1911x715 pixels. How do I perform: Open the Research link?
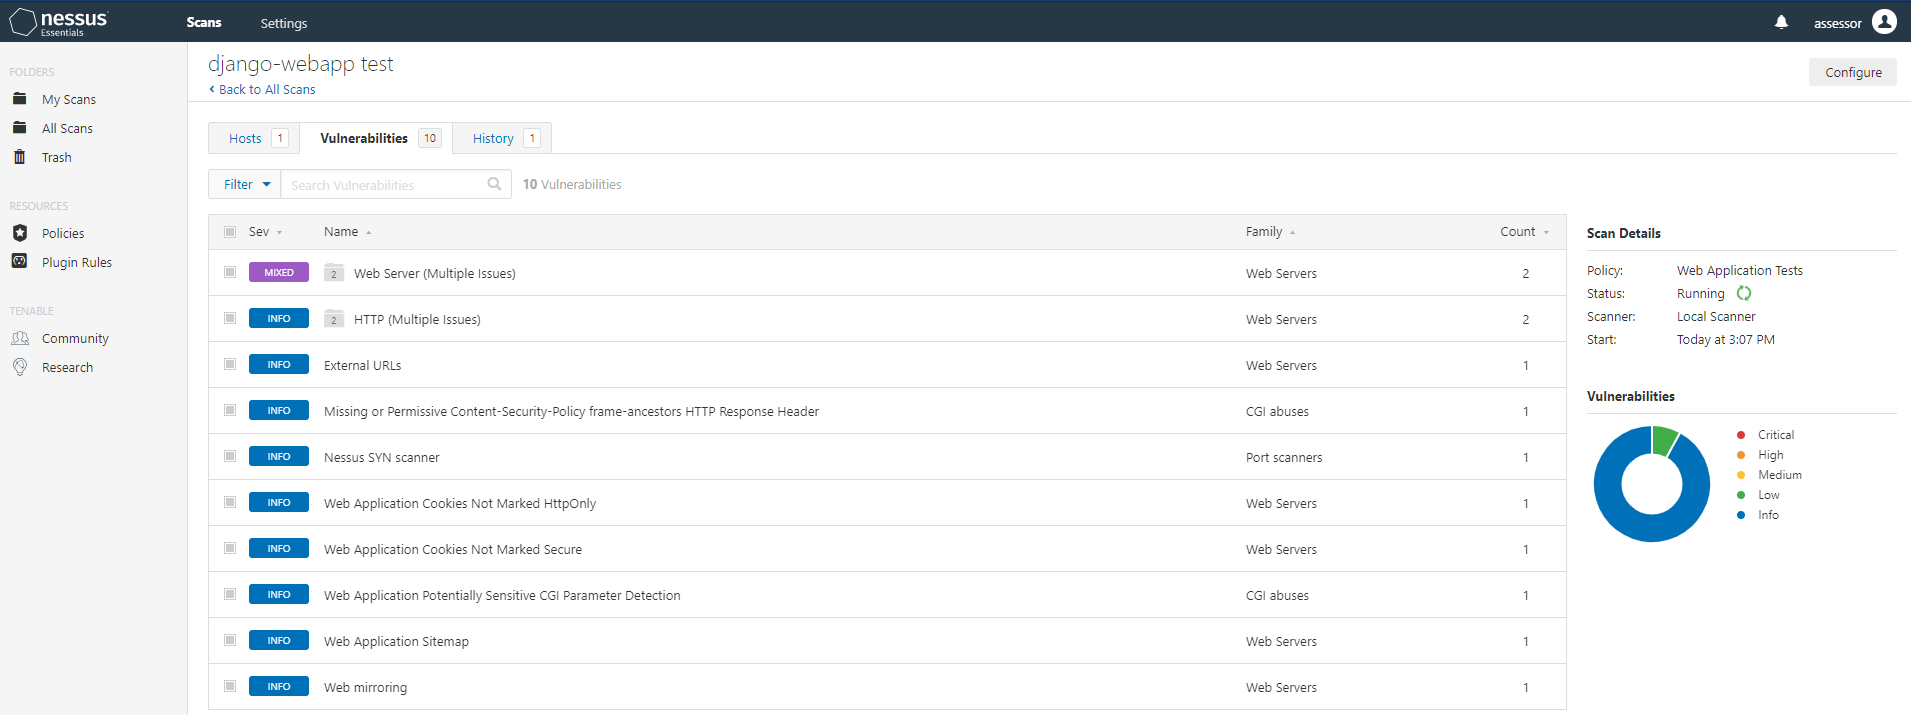pyautogui.click(x=67, y=367)
